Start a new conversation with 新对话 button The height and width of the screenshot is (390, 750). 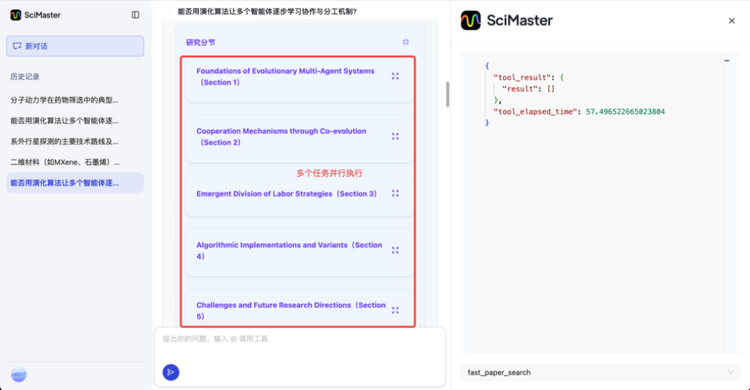[75, 46]
